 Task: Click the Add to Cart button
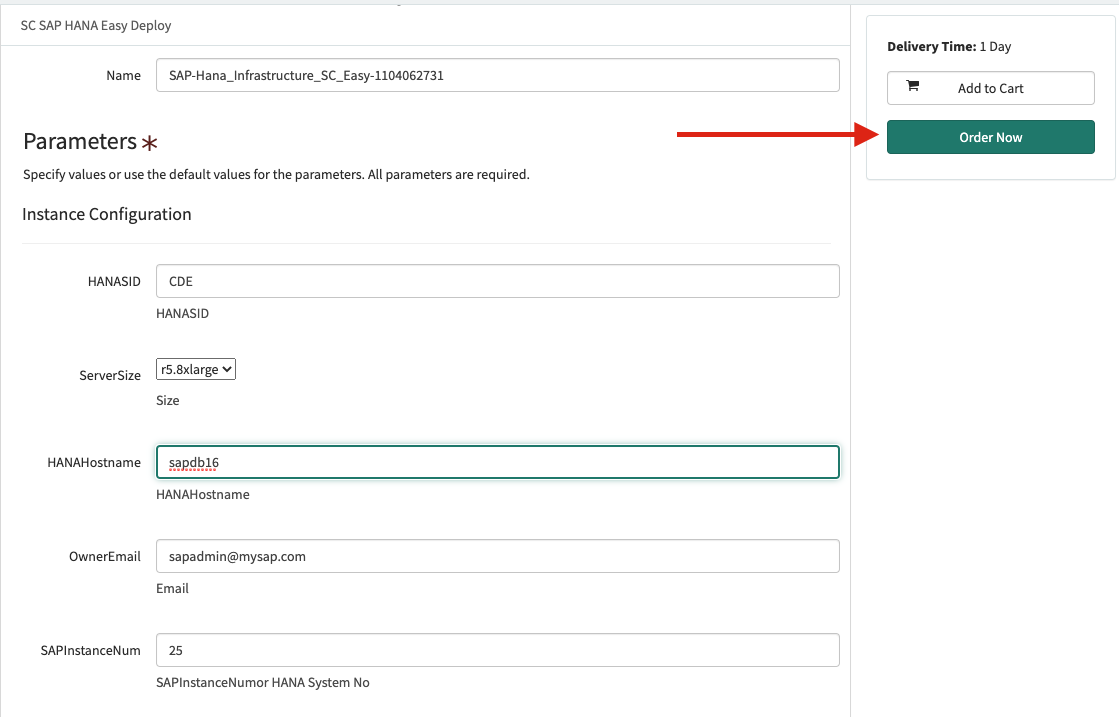pyautogui.click(x=990, y=87)
